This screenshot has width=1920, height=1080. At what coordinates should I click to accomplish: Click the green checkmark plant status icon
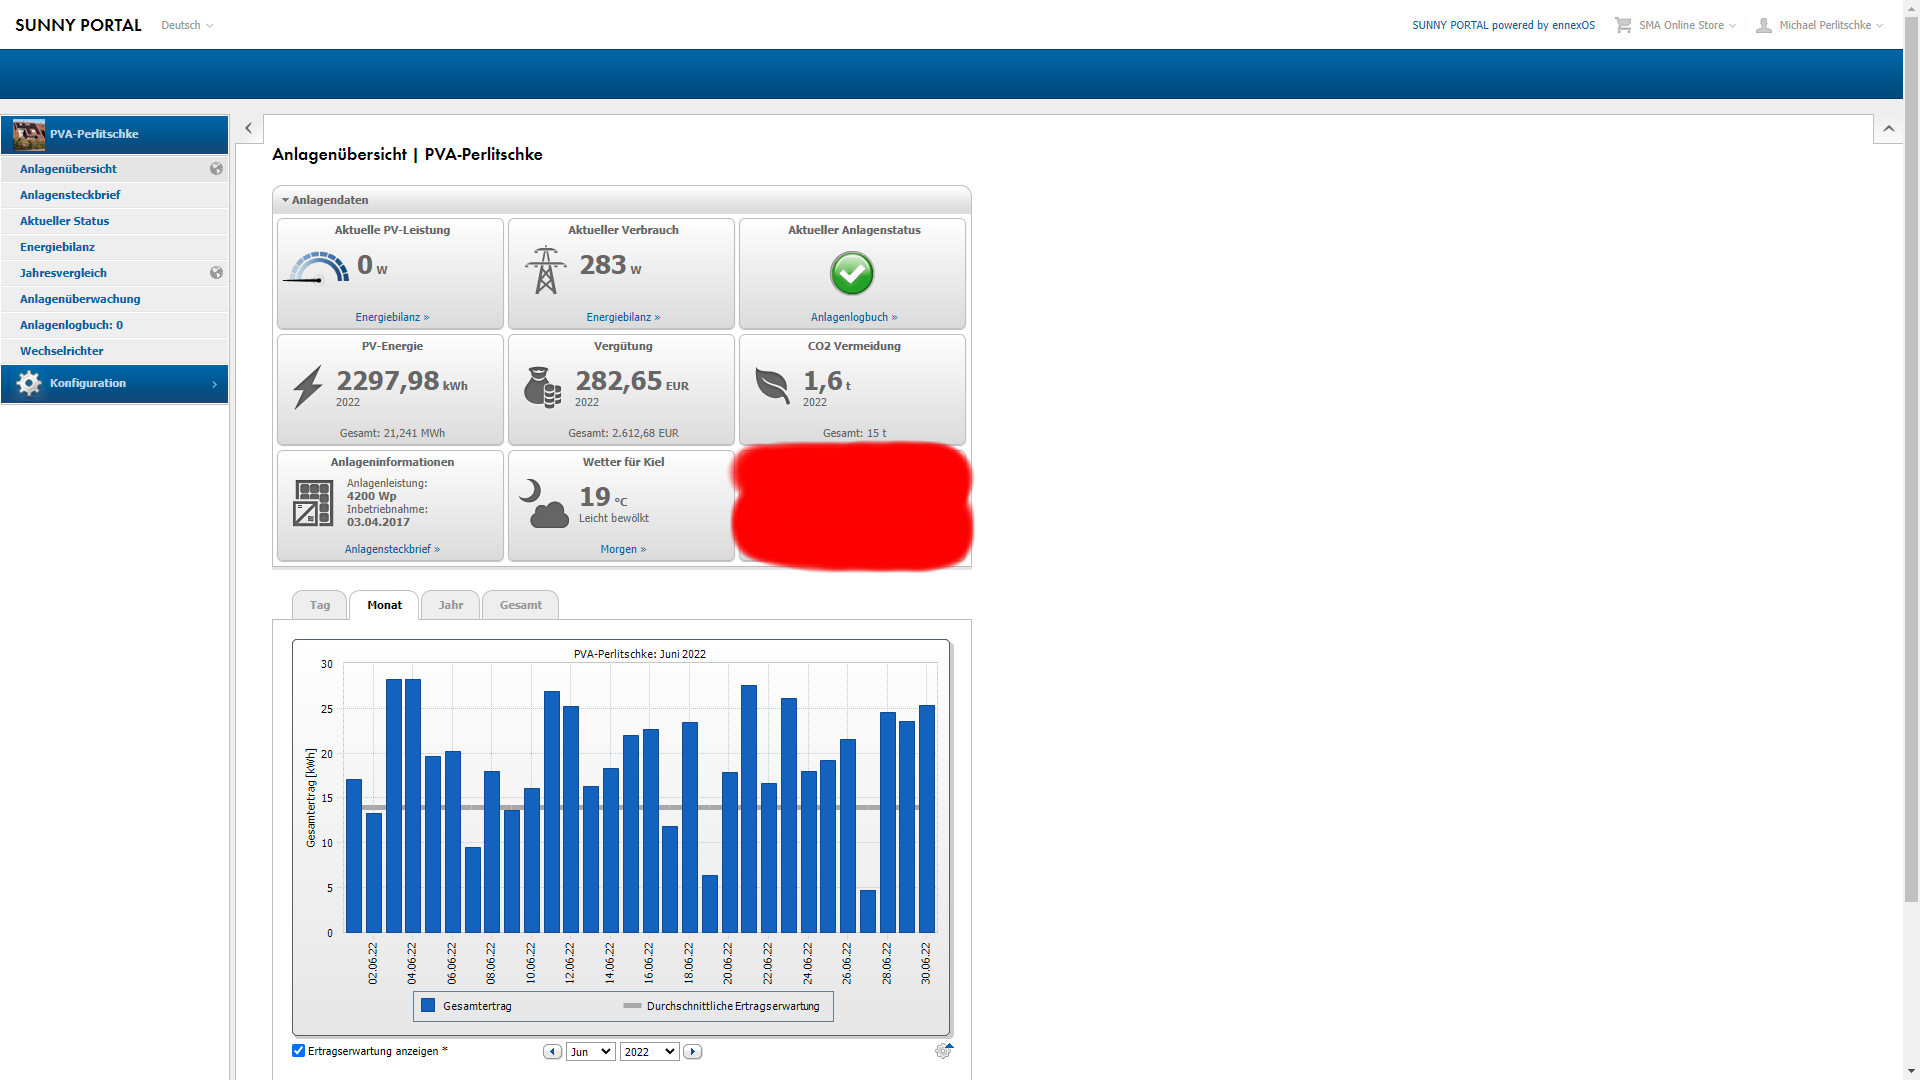[x=852, y=273]
